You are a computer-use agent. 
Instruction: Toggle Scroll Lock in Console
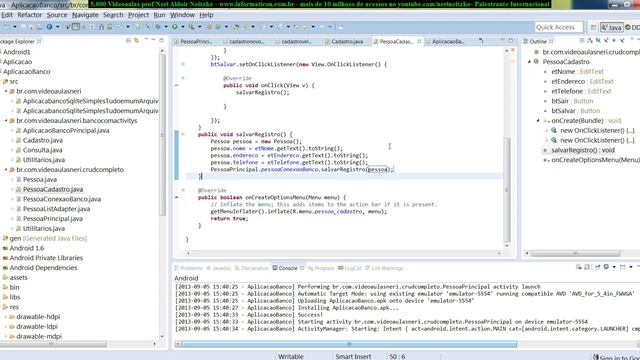(x=587, y=267)
